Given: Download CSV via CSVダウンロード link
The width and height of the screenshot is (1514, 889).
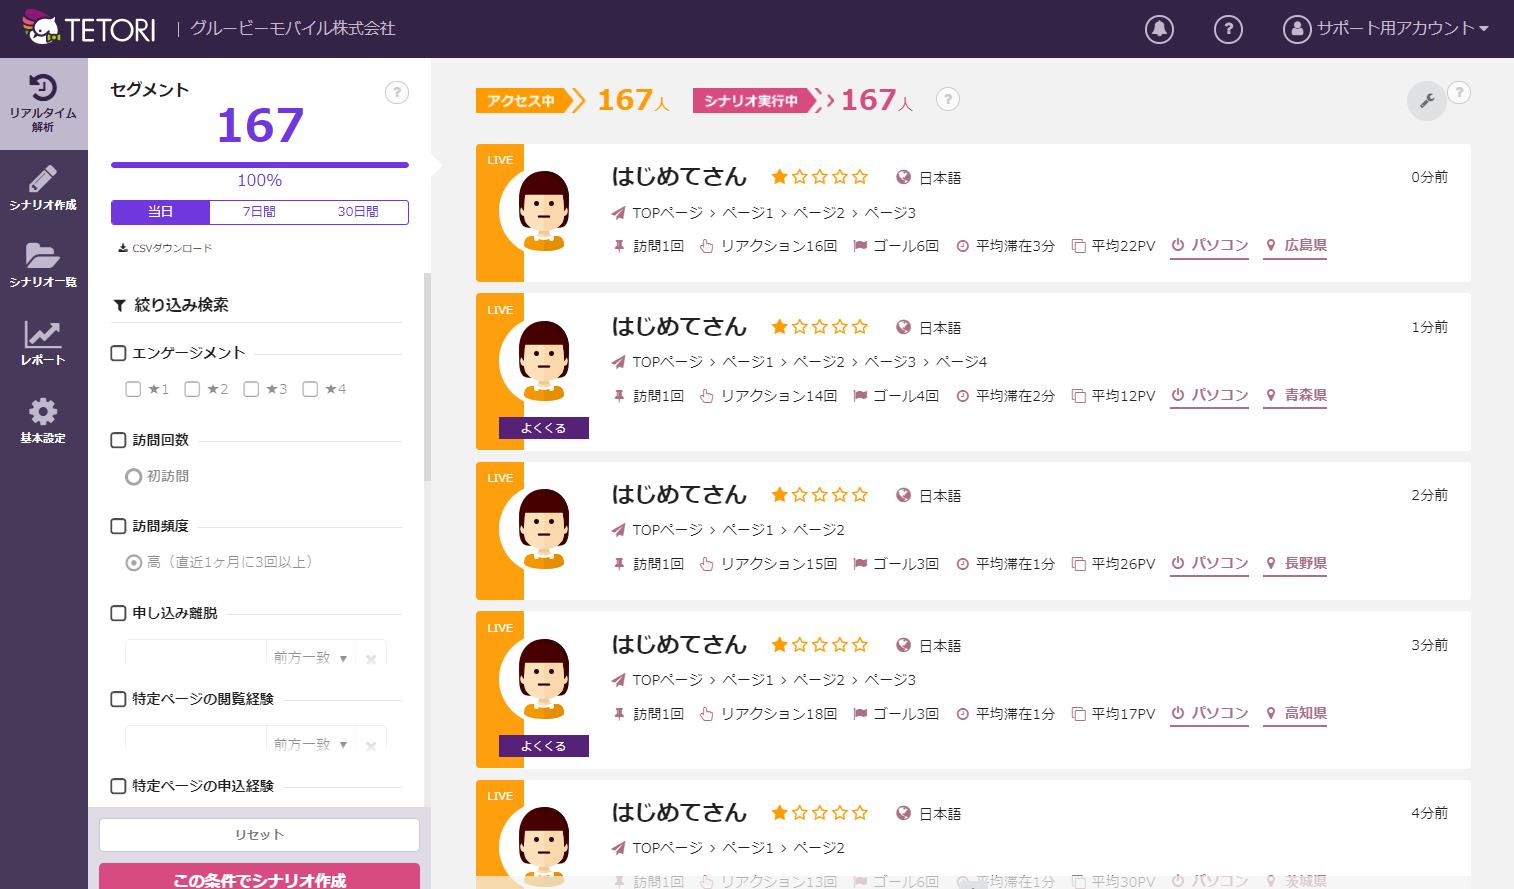Looking at the screenshot, I should click(165, 248).
